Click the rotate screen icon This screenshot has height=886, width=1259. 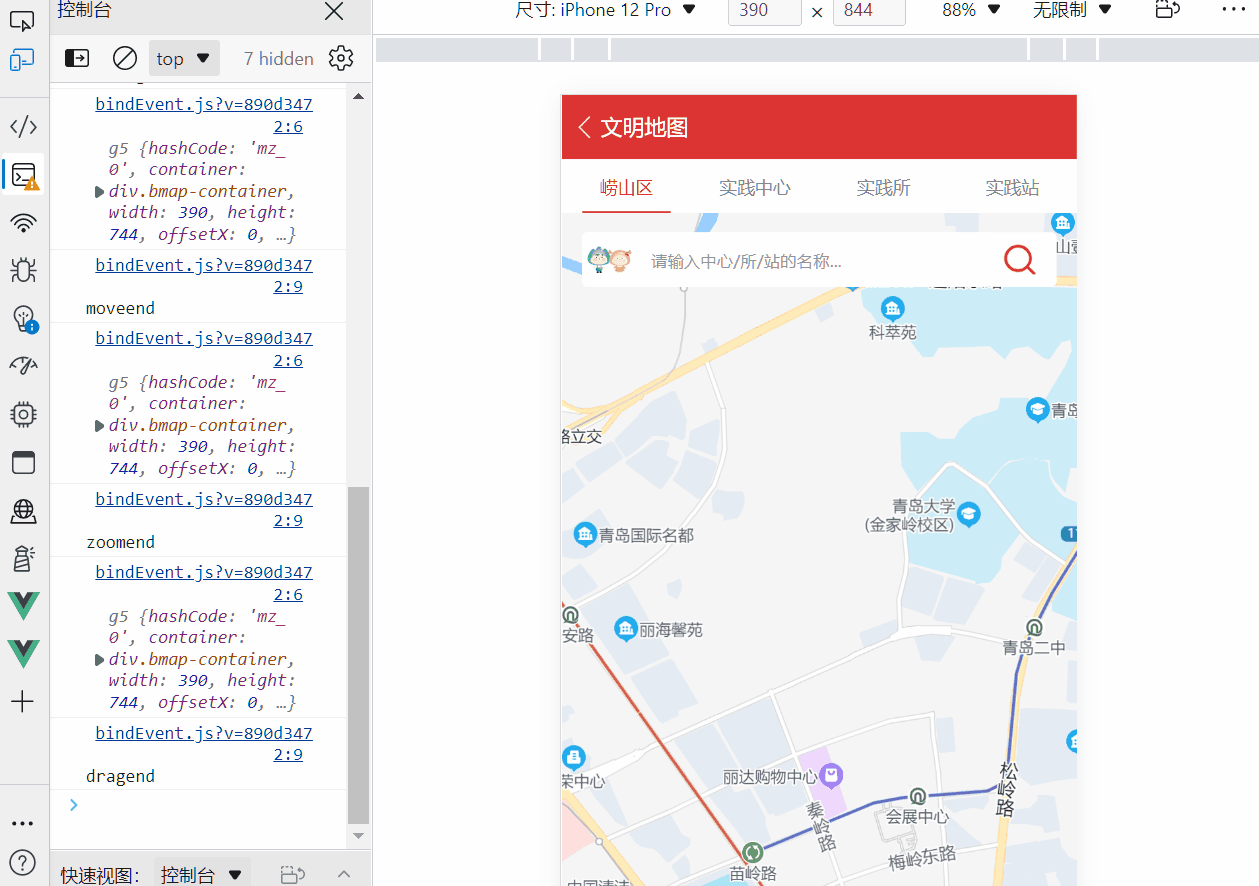1167,10
